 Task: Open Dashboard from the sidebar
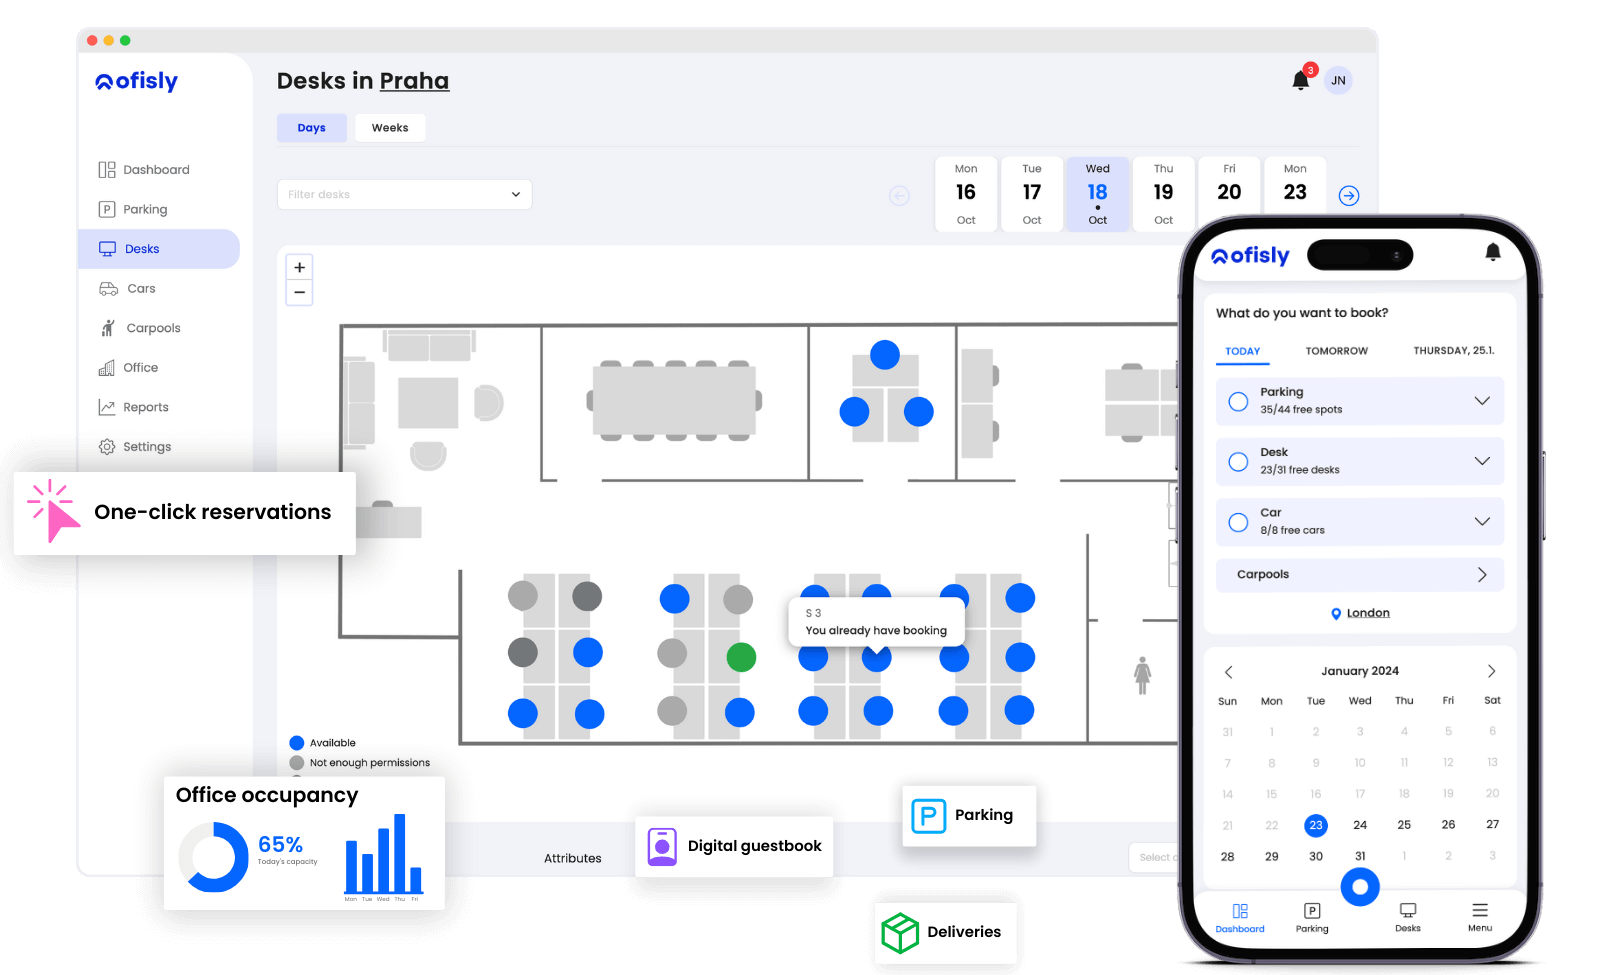pyautogui.click(x=145, y=170)
